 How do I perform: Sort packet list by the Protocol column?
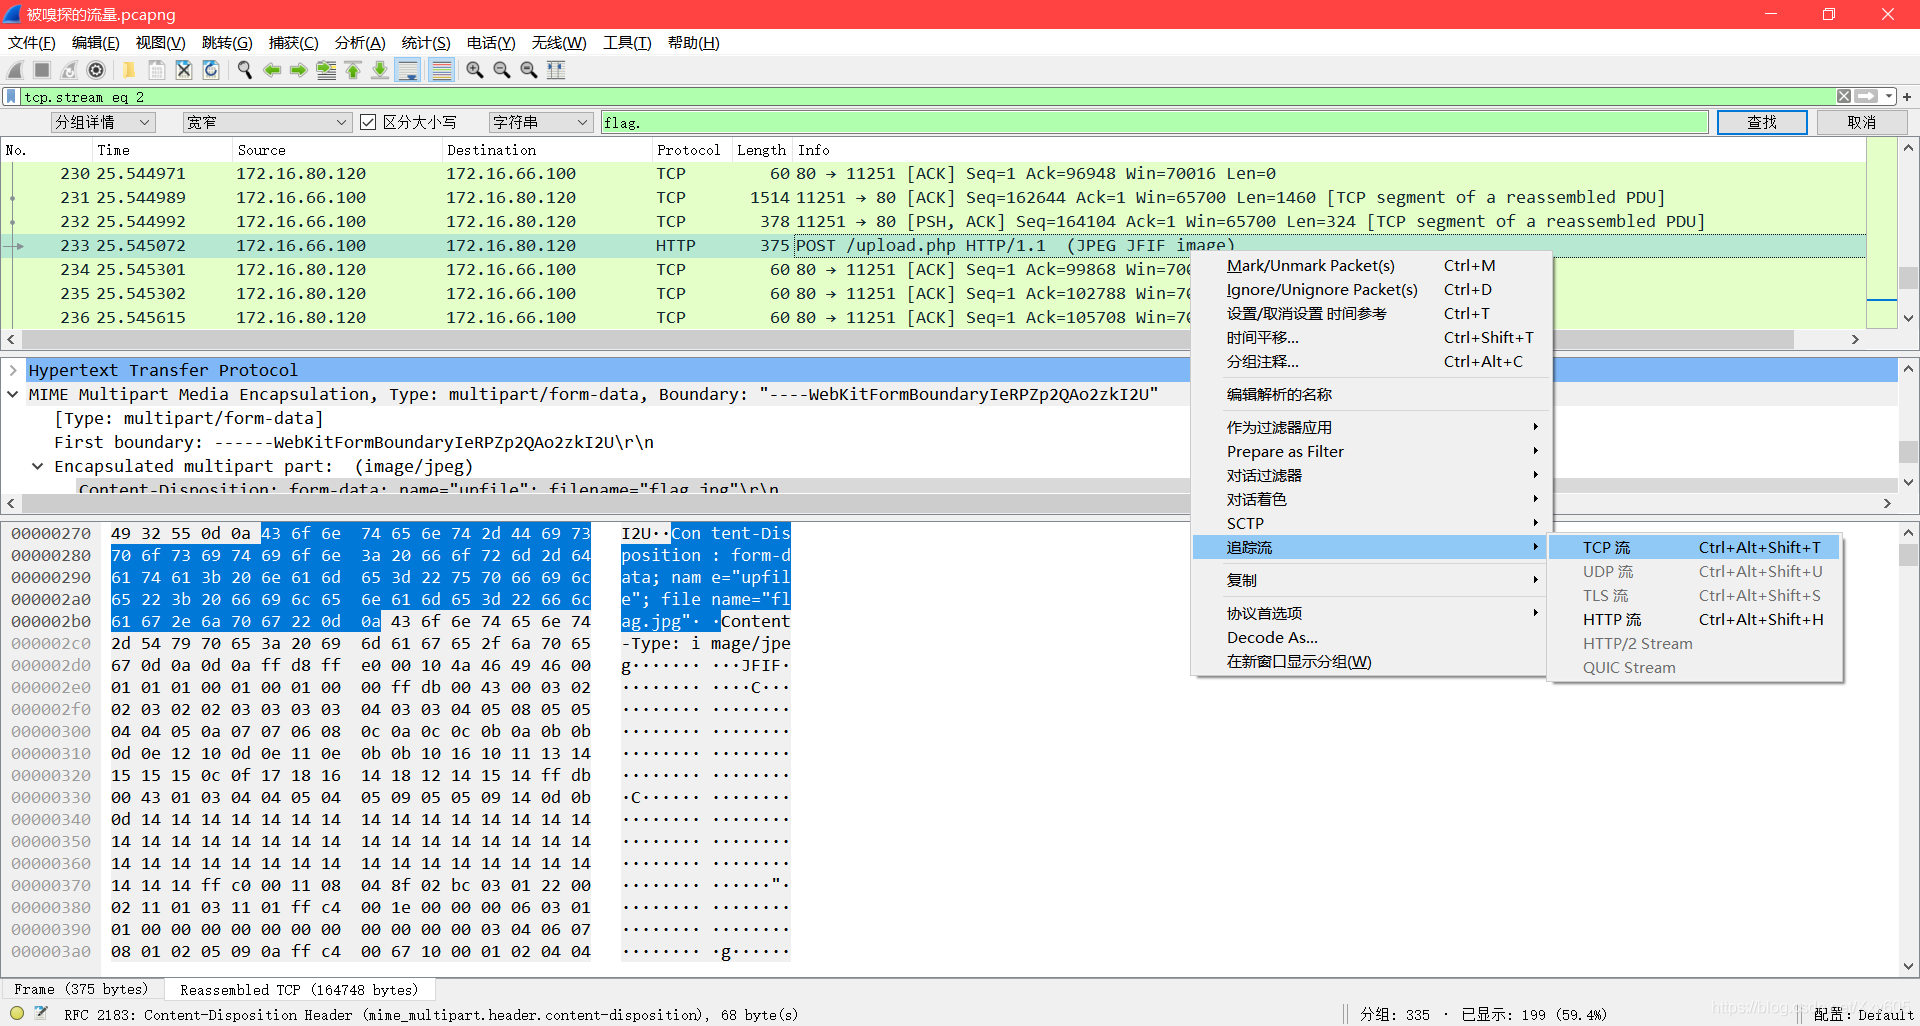coord(689,150)
